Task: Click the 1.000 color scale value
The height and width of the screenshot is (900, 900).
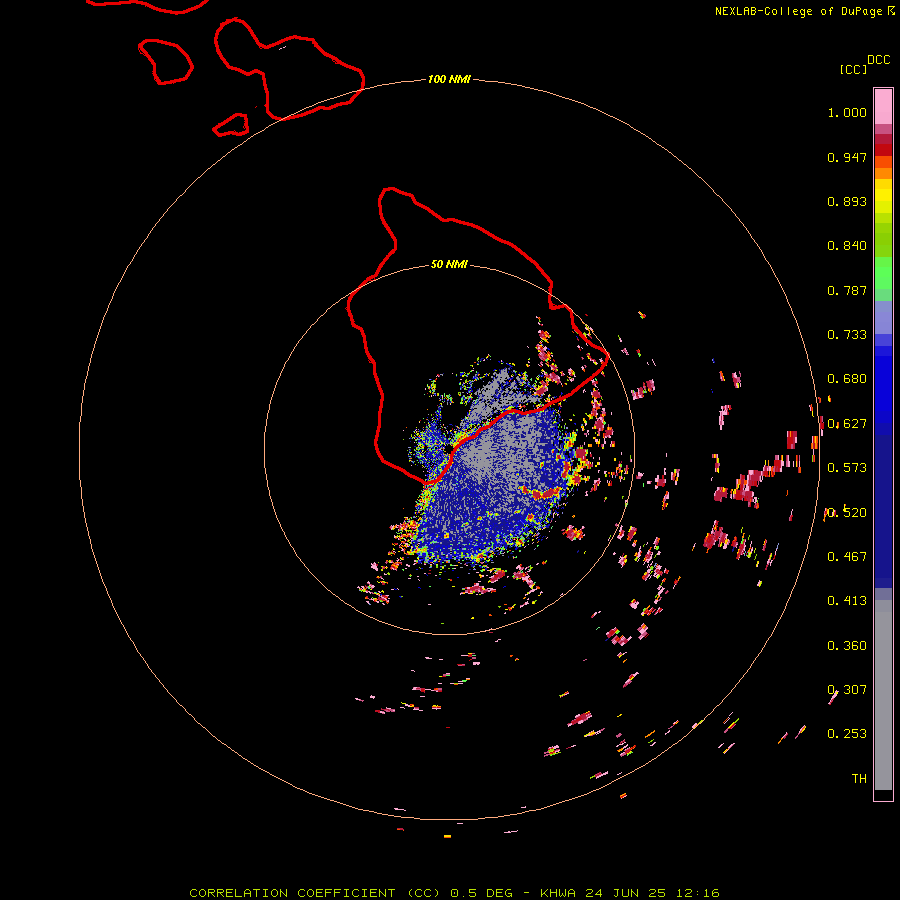Action: (x=847, y=112)
